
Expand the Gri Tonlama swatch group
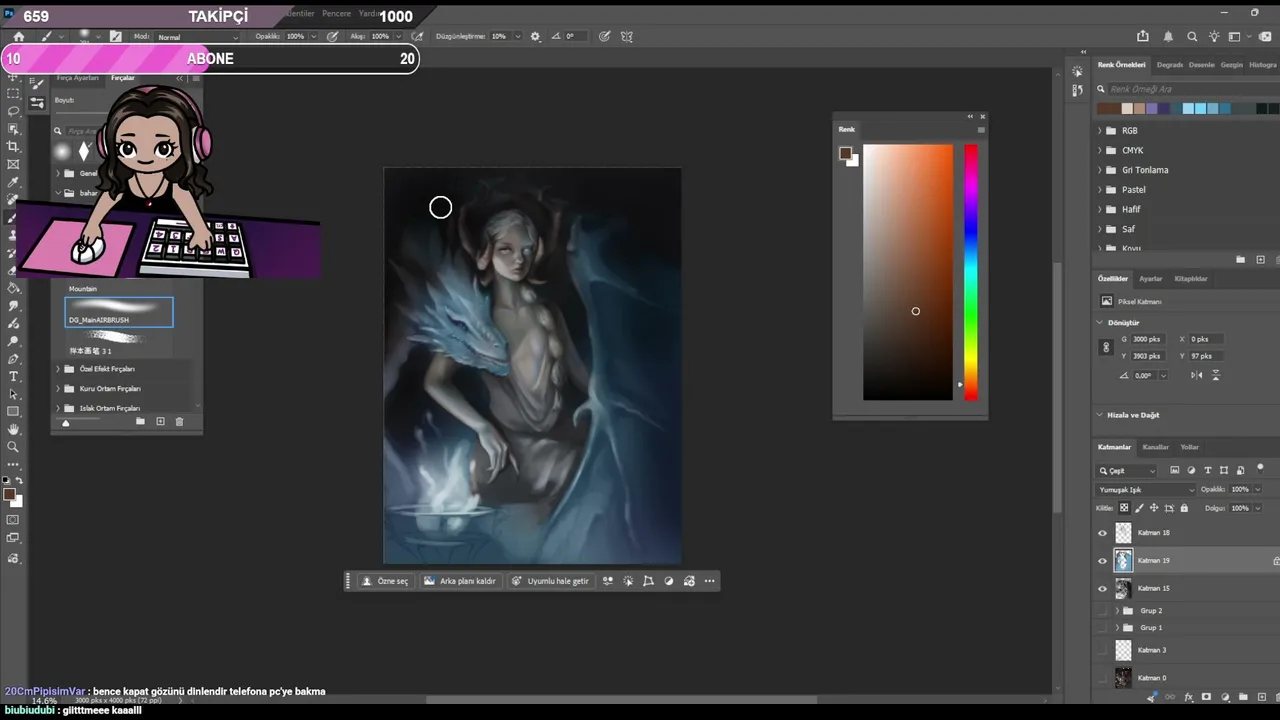pyautogui.click(x=1100, y=170)
